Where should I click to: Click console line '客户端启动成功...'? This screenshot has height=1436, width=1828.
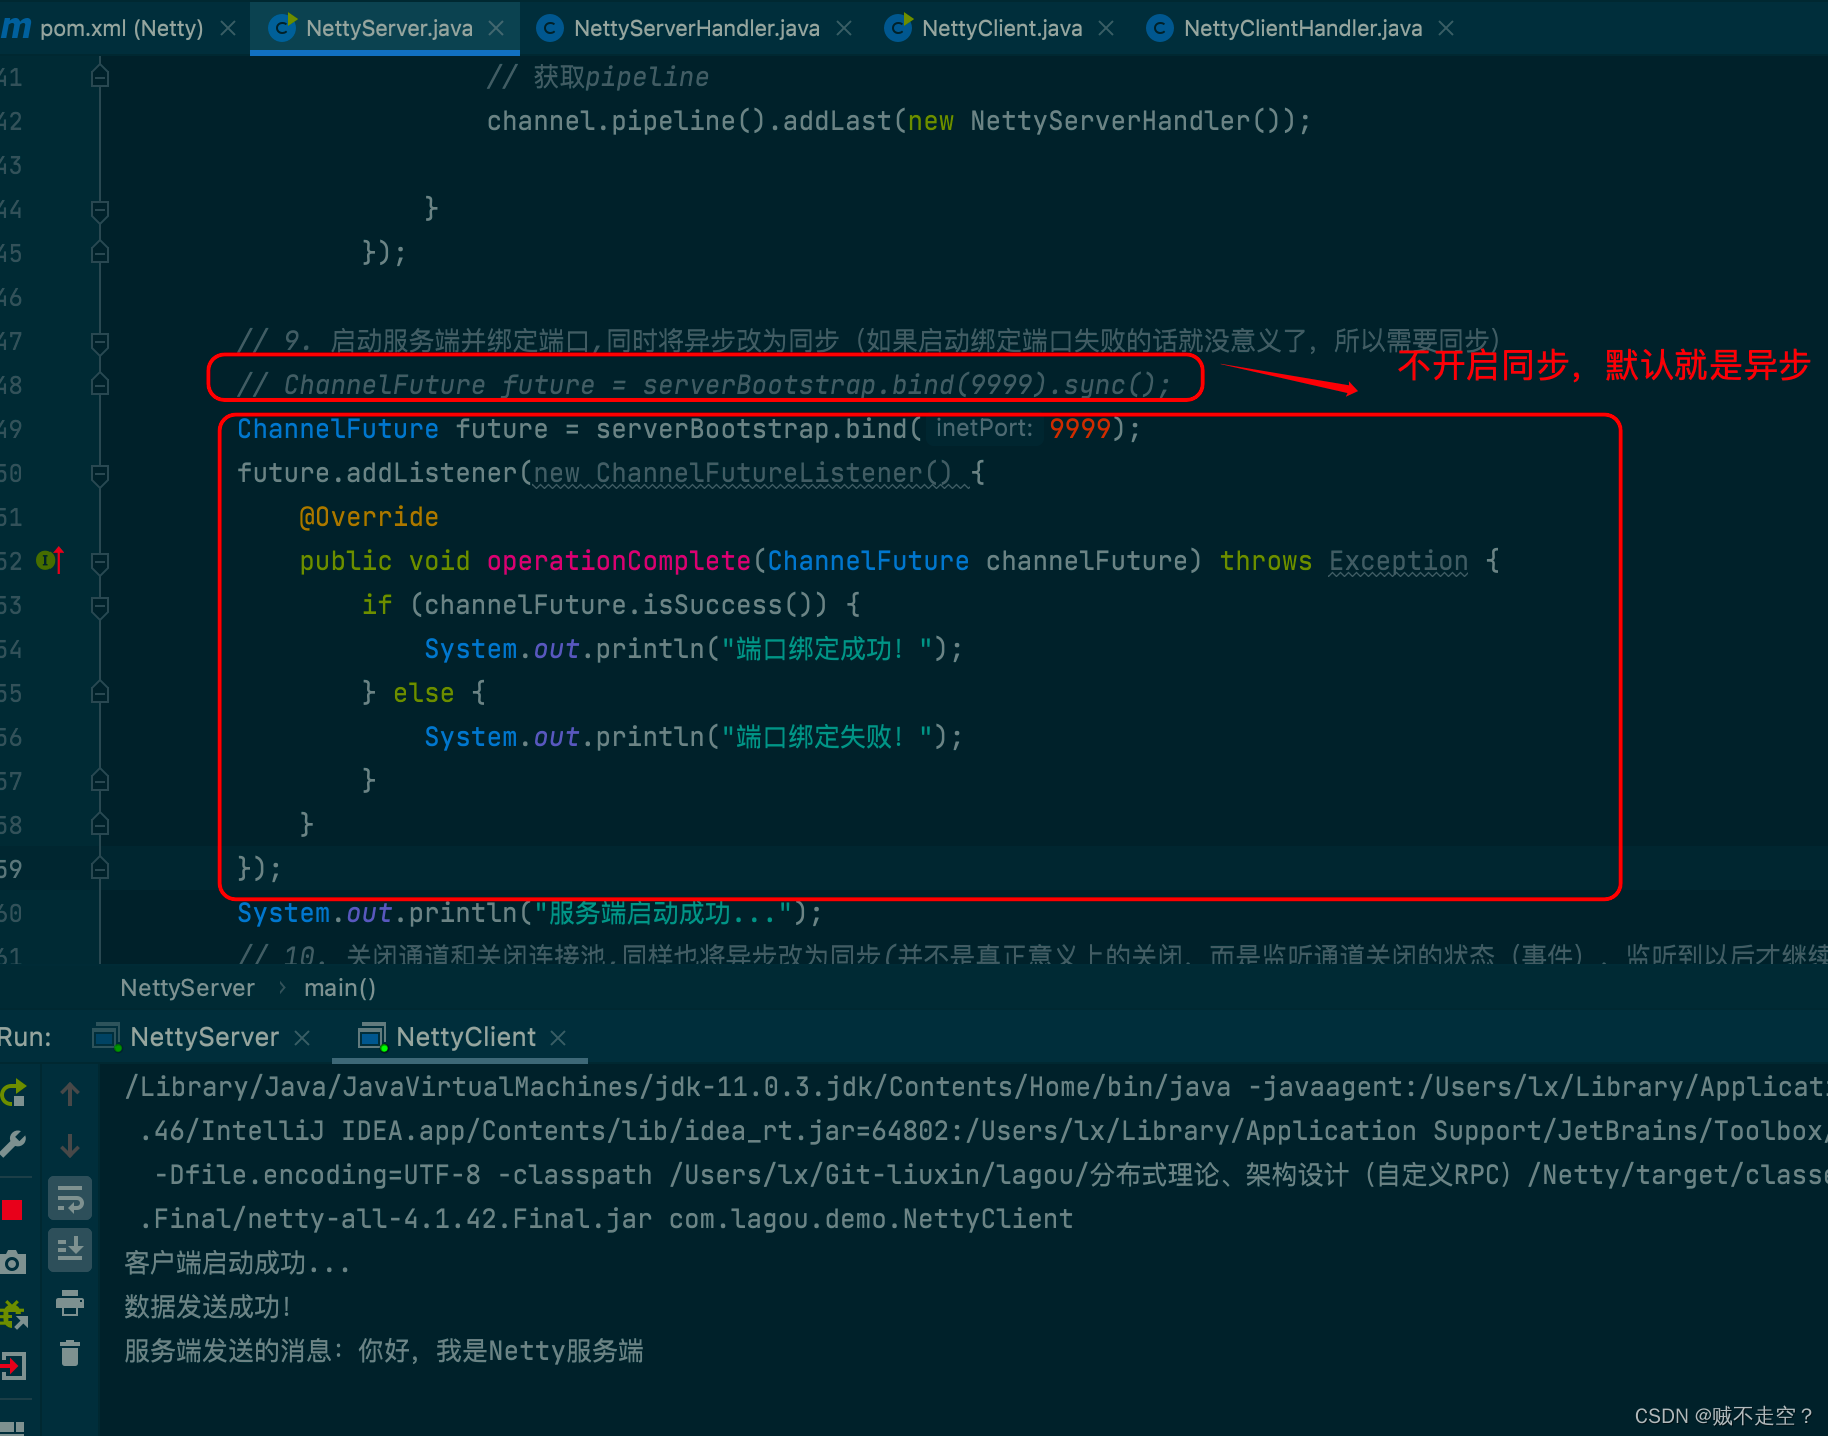point(237,1263)
